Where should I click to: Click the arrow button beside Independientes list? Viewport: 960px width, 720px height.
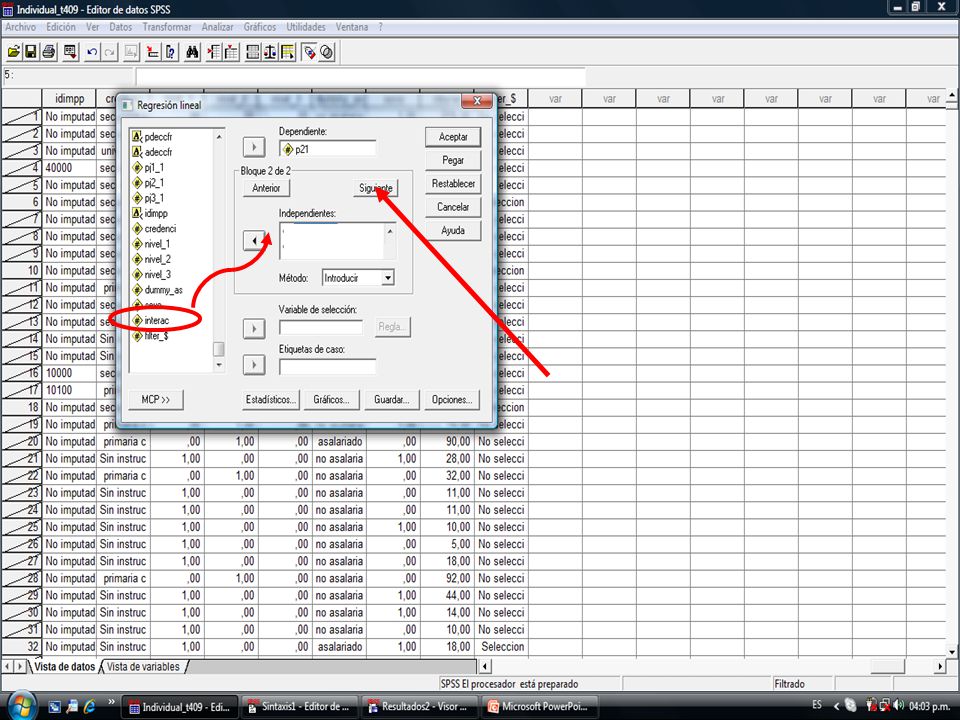(254, 241)
